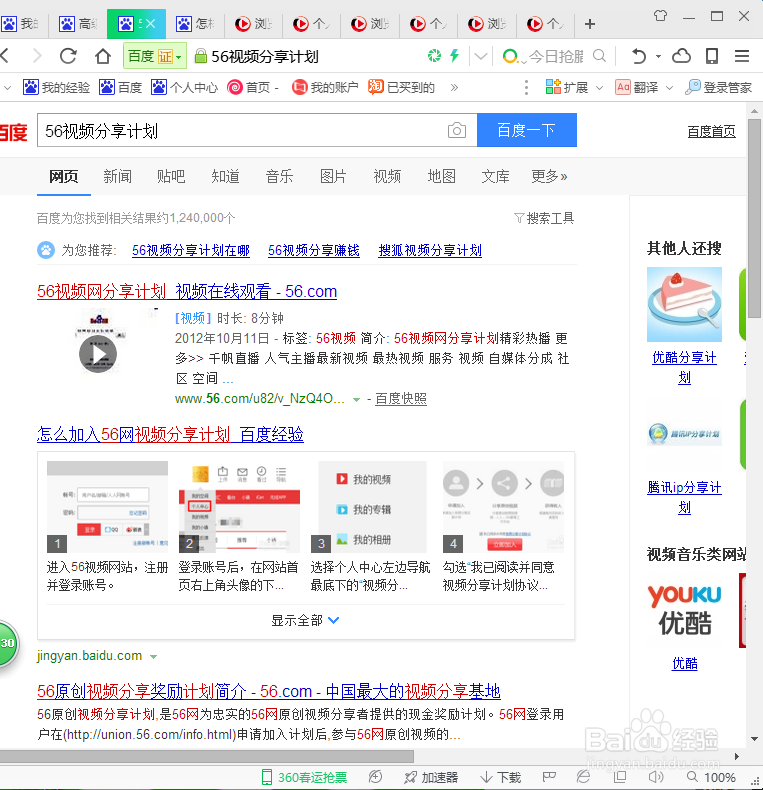Open result 56视频网分享计划 视频在线观看
The image size is (763, 790).
pyautogui.click(x=187, y=291)
